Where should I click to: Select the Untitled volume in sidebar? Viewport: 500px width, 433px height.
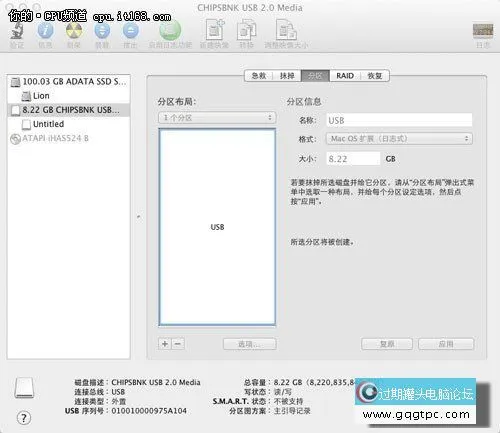pos(68,124)
